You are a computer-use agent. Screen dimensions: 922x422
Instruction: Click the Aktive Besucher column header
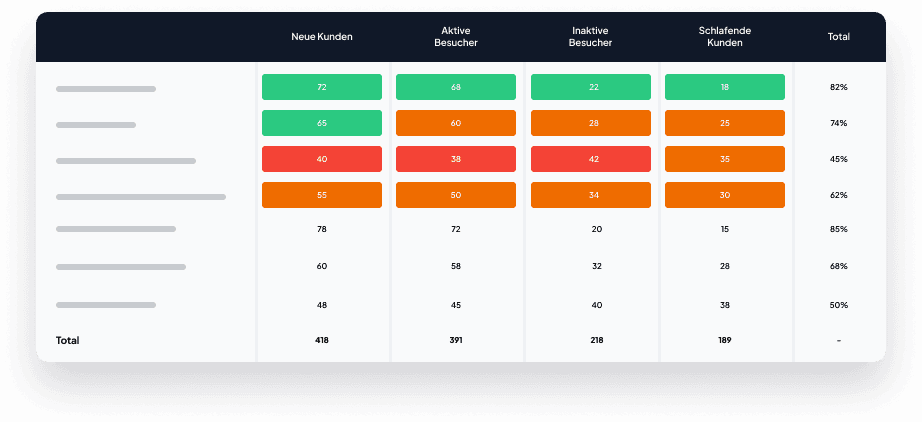coord(455,37)
